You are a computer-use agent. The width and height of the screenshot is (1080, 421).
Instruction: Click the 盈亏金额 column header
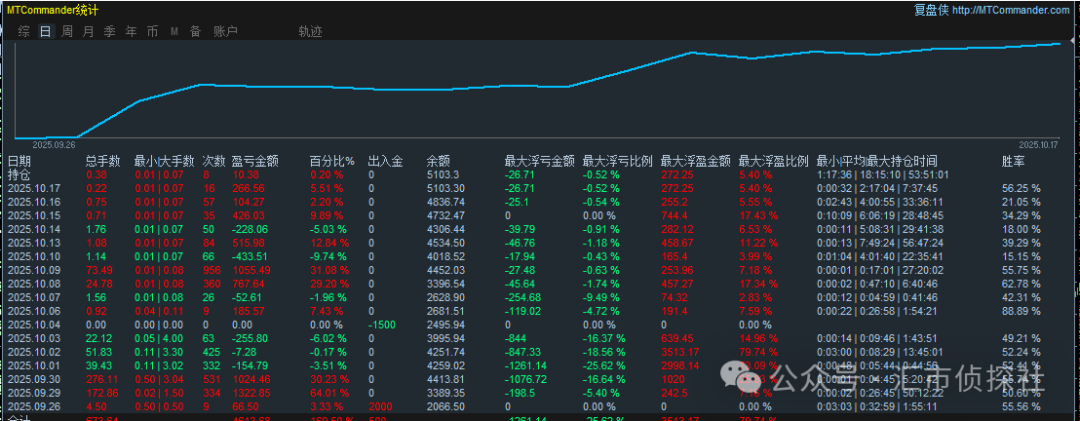tap(256, 161)
